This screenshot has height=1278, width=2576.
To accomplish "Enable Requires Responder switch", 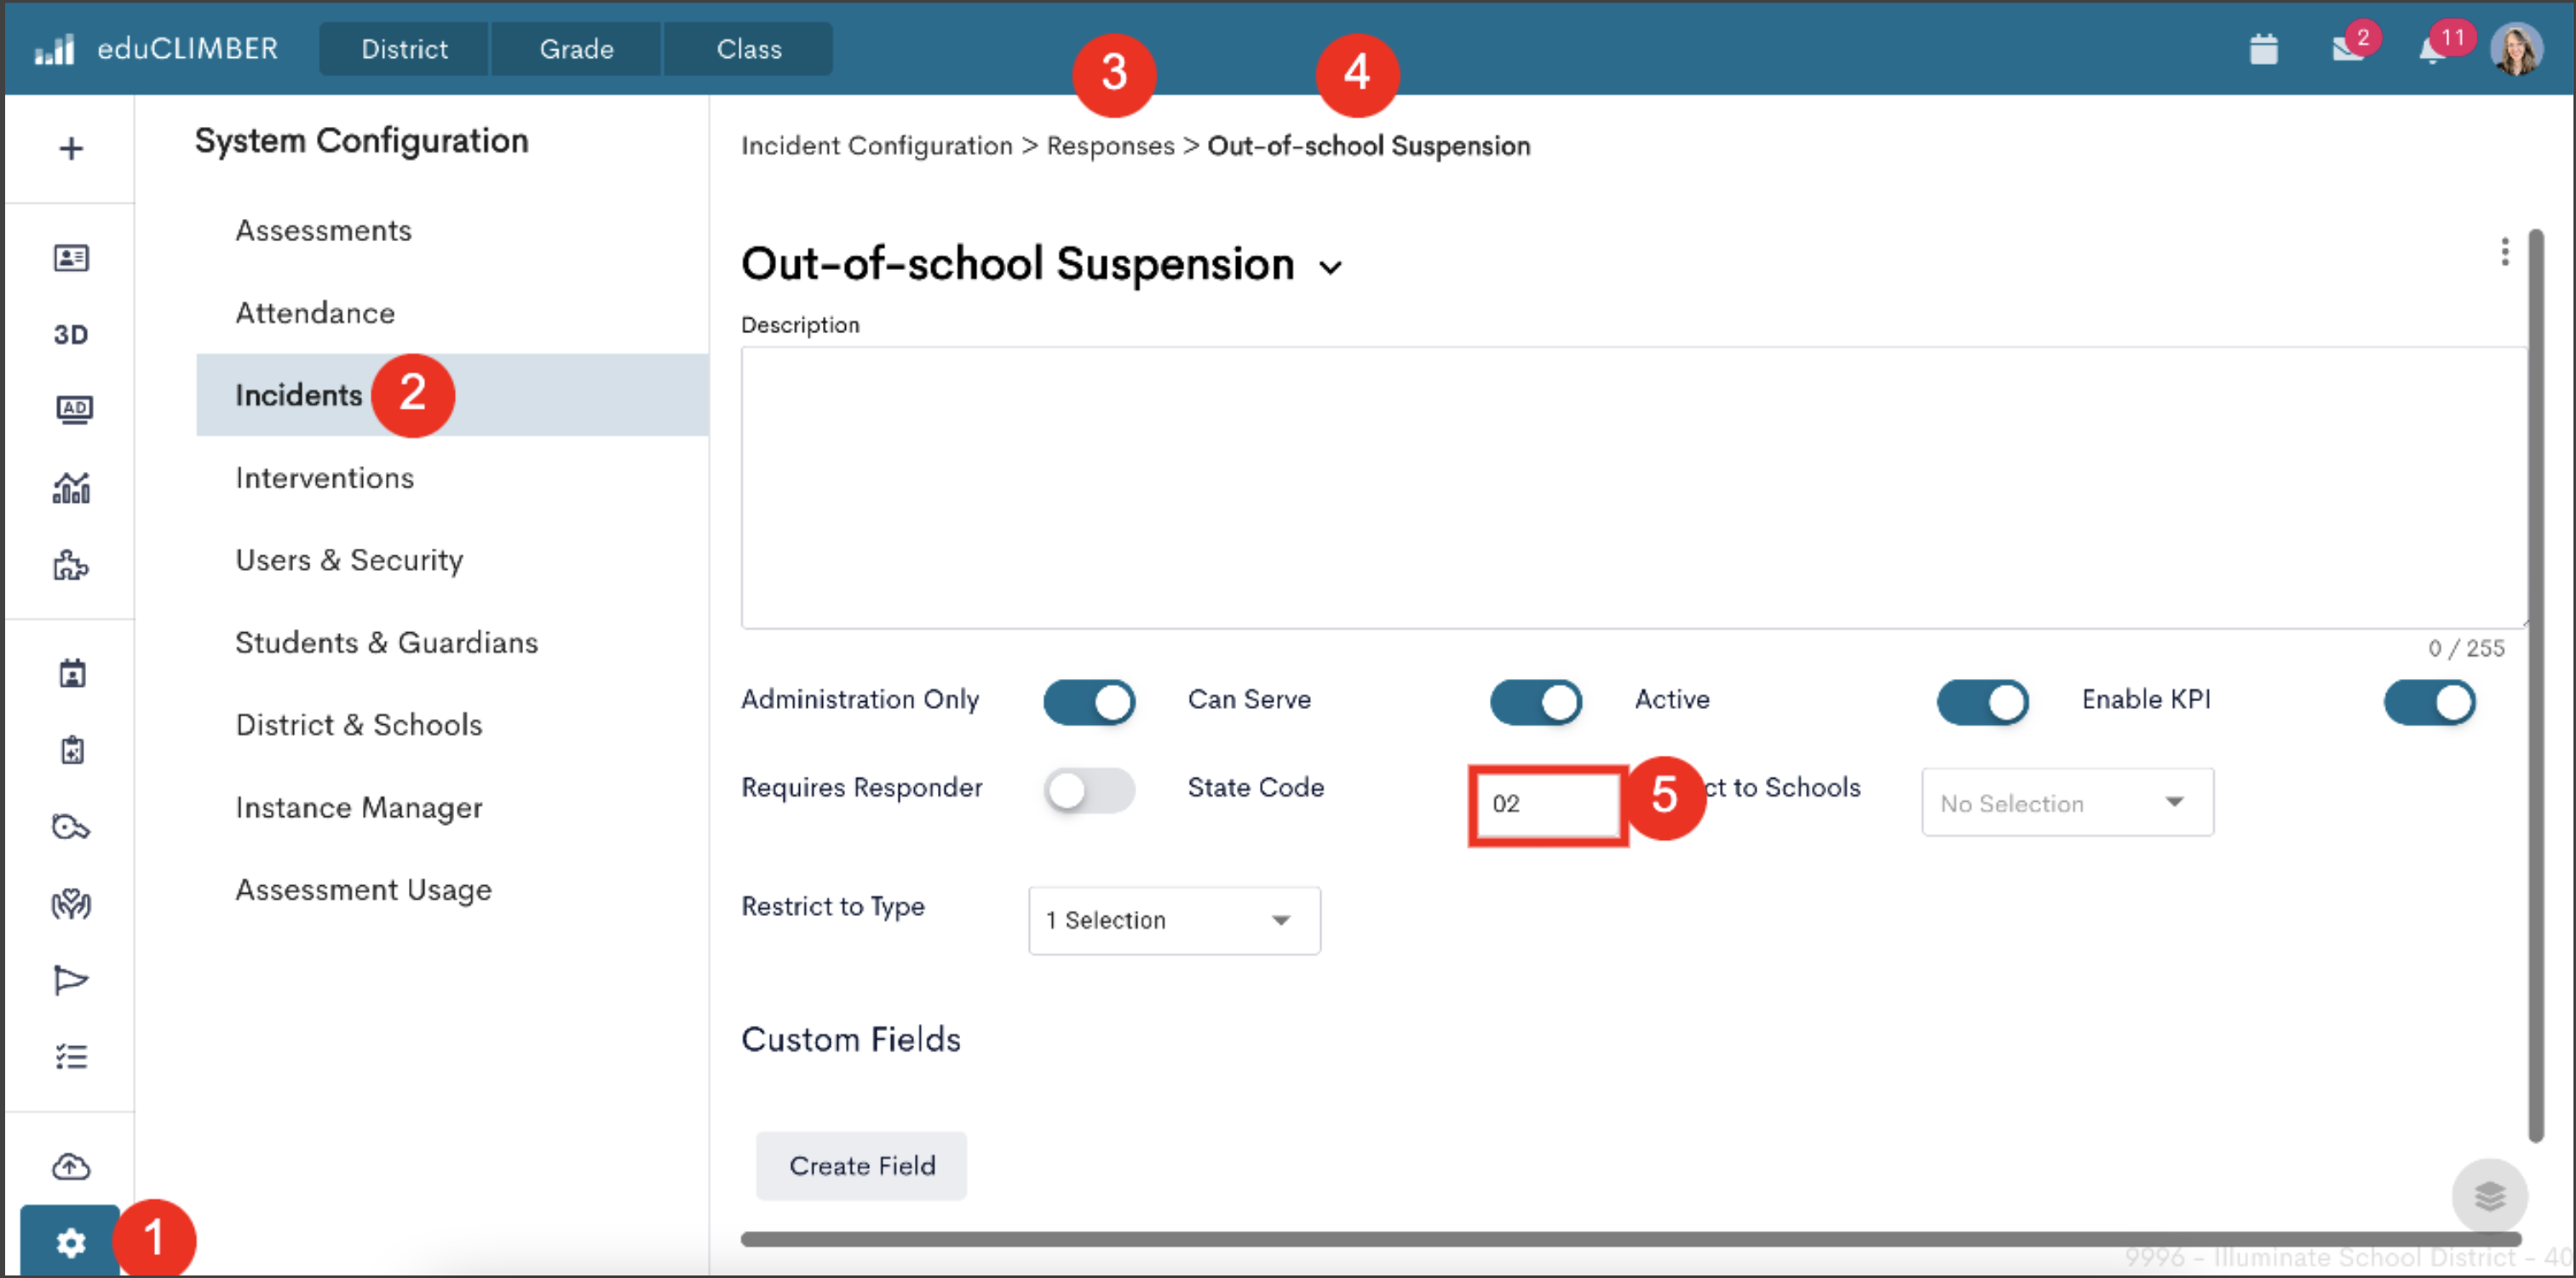I will click(1089, 791).
